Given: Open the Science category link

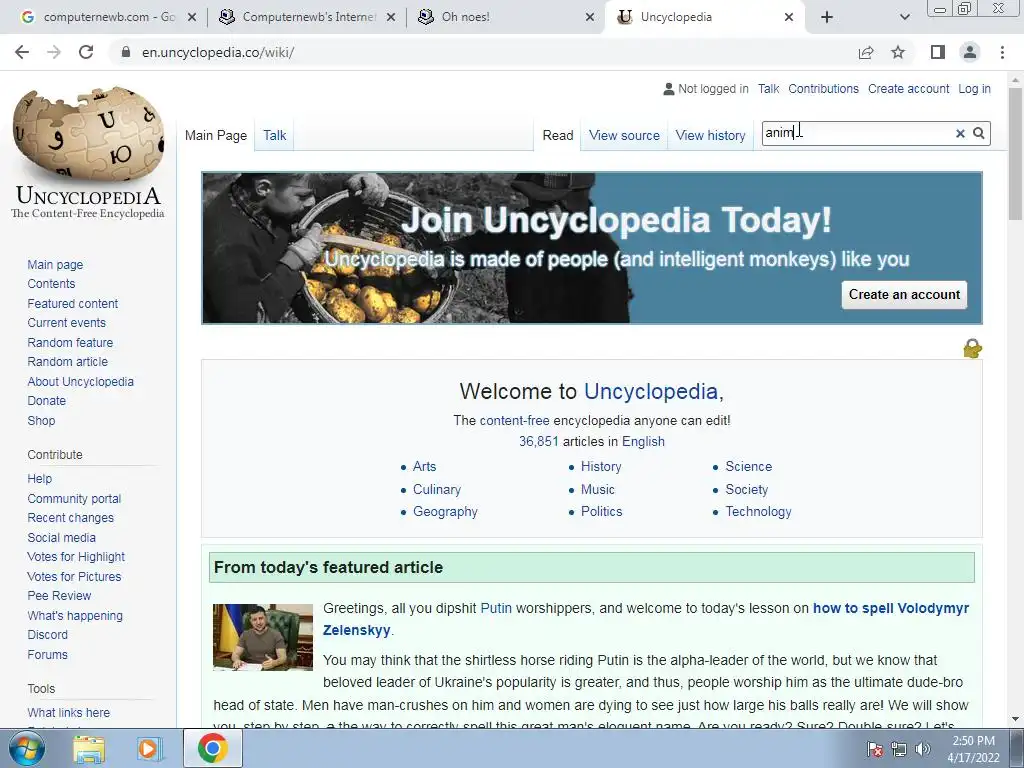Looking at the screenshot, I should (748, 466).
